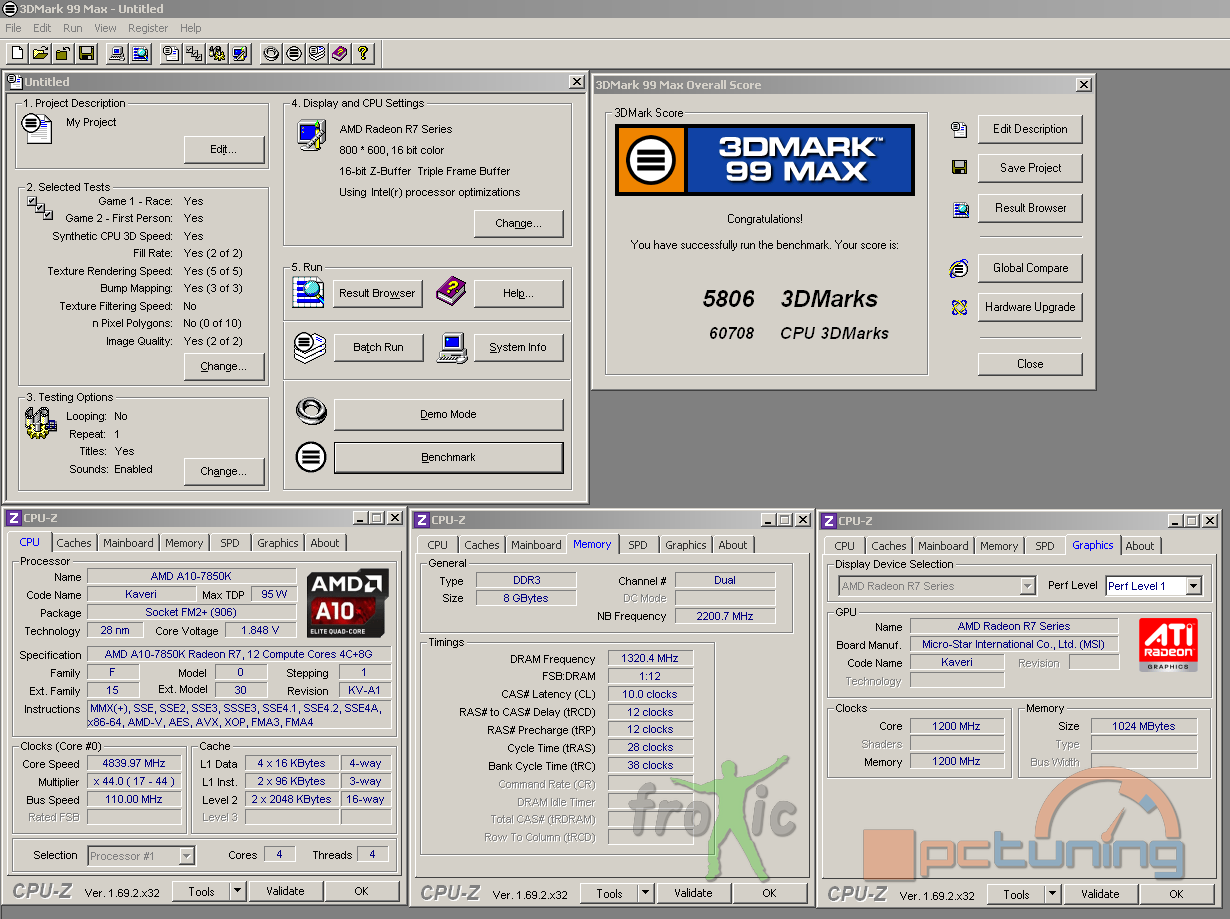Click the Save Project button
The height and width of the screenshot is (919, 1230).
(1030, 168)
